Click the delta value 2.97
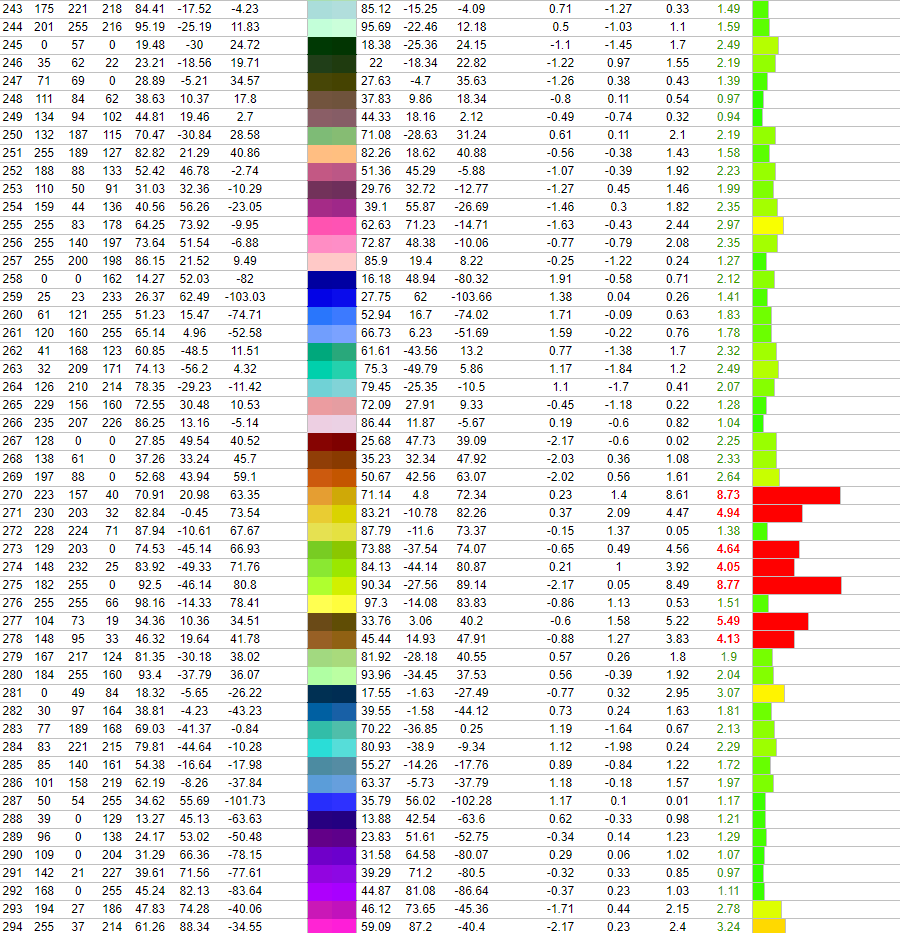 (728, 225)
